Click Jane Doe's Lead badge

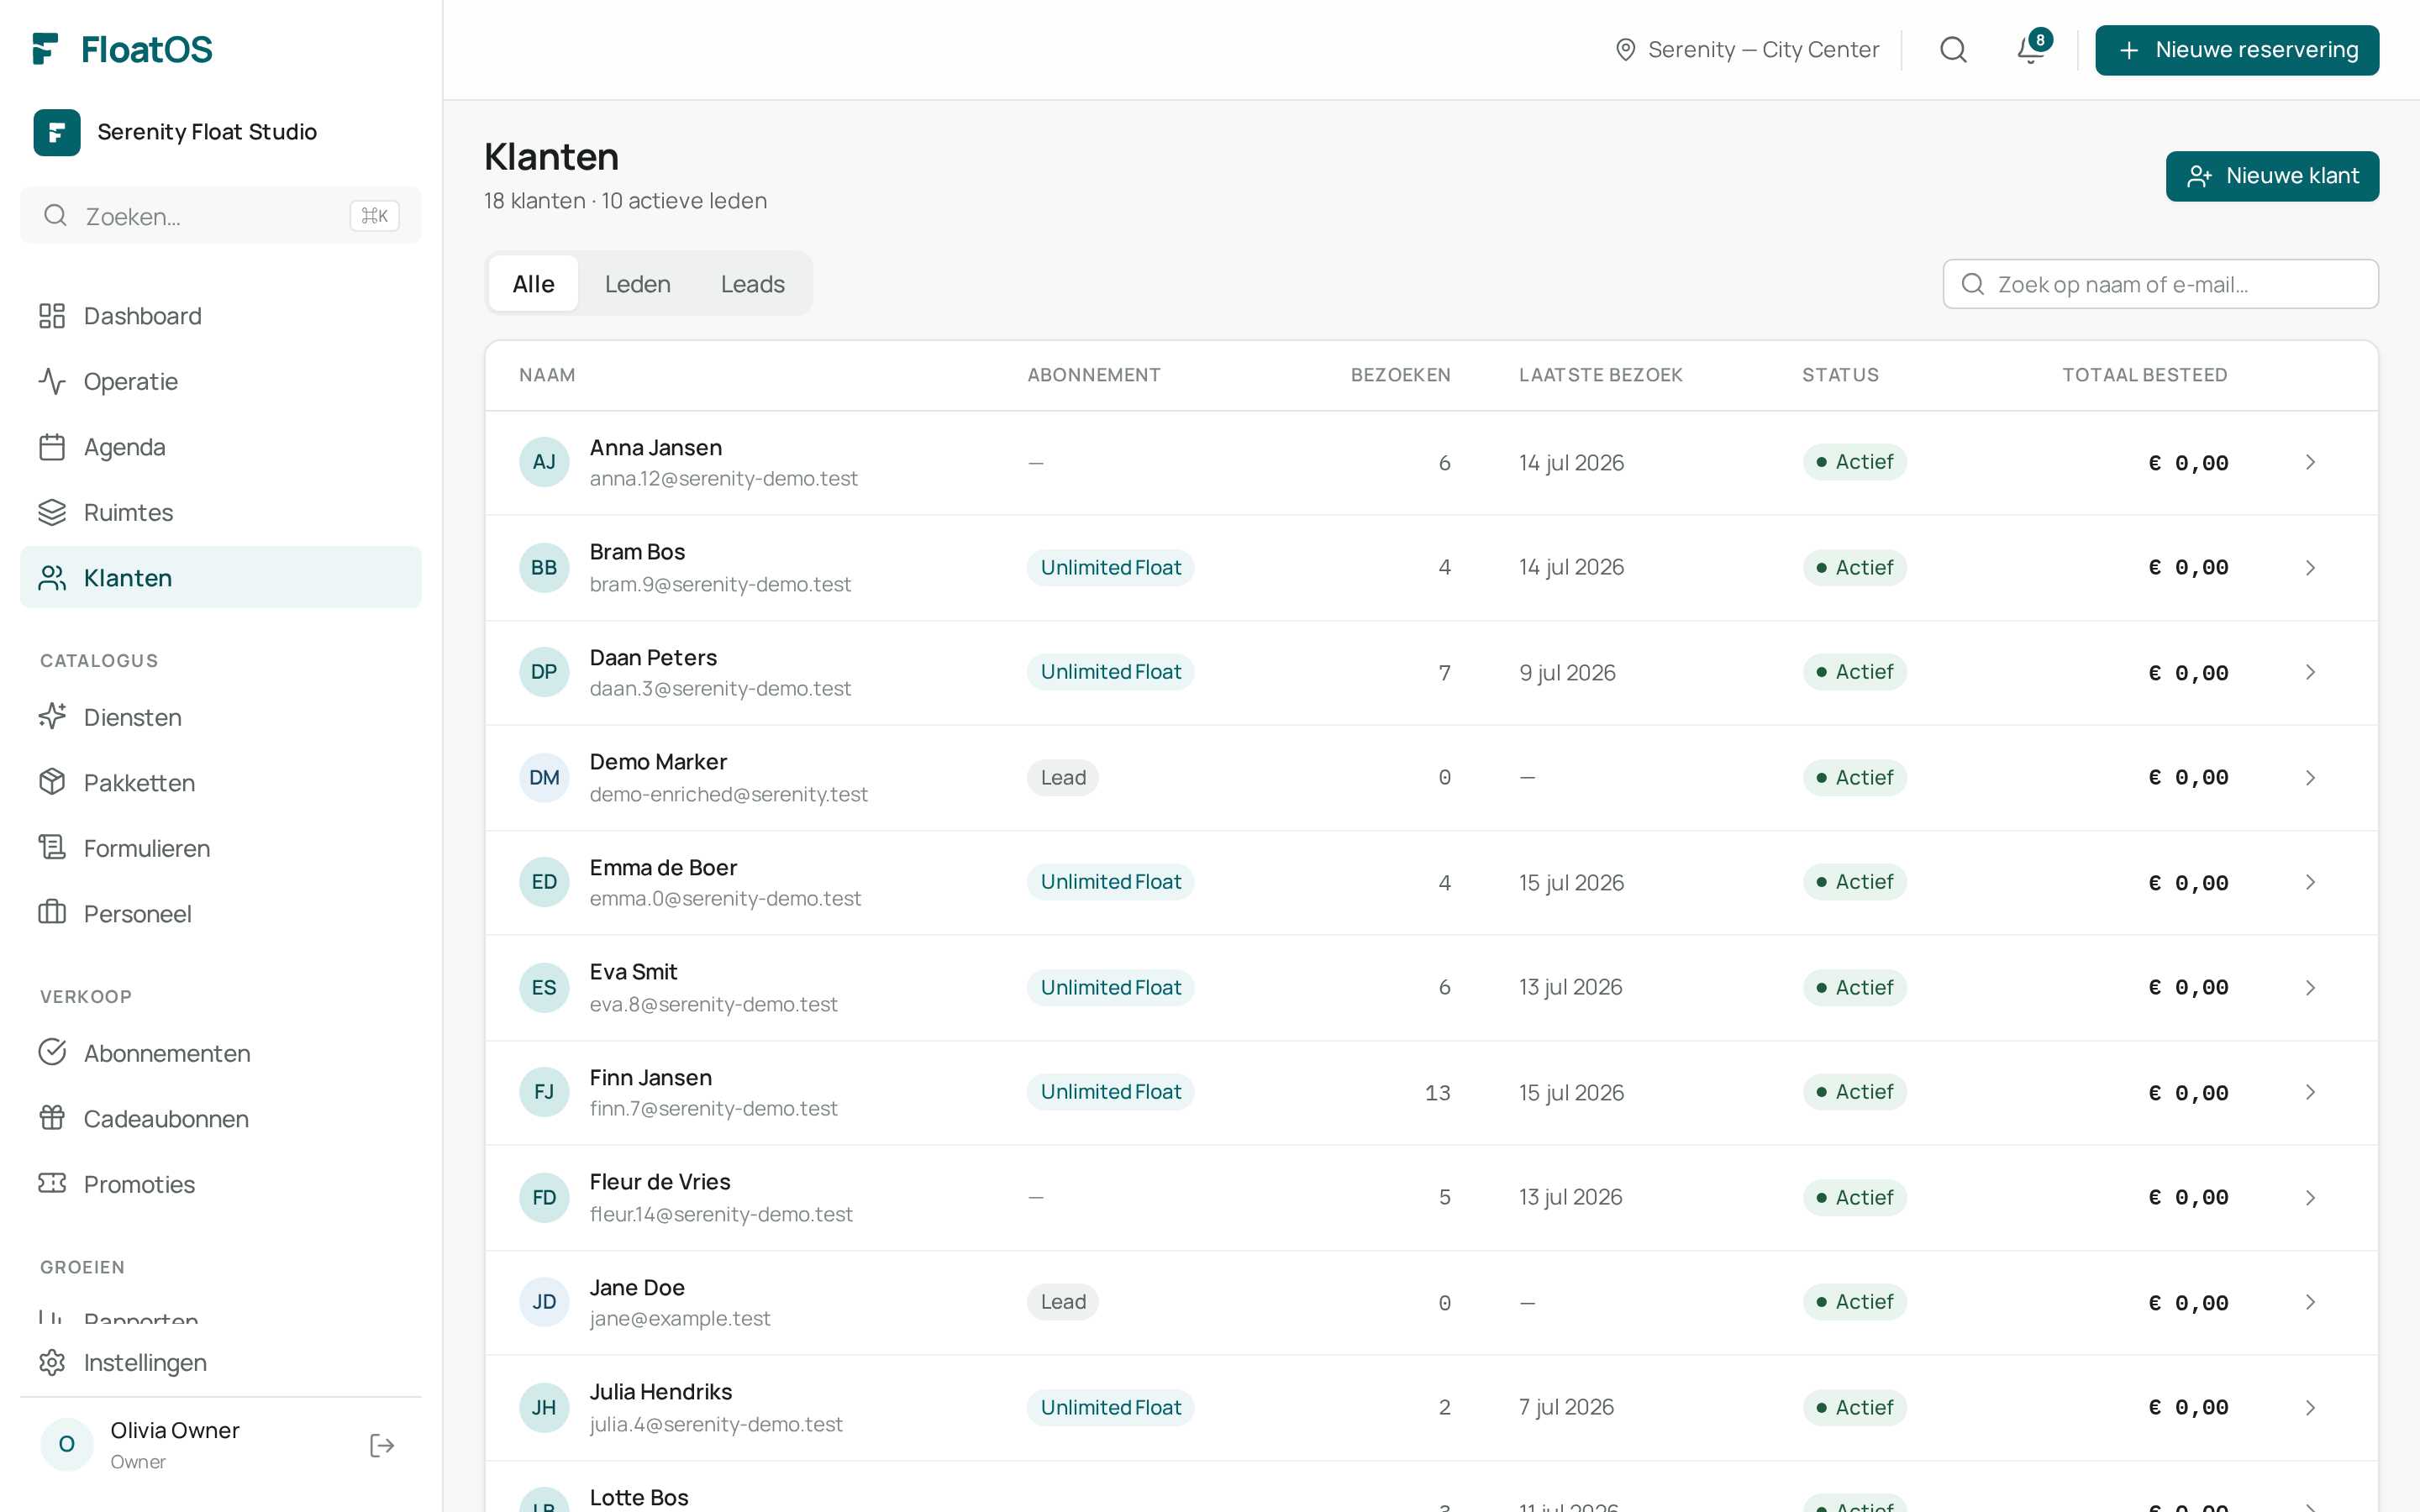[x=1062, y=1302]
